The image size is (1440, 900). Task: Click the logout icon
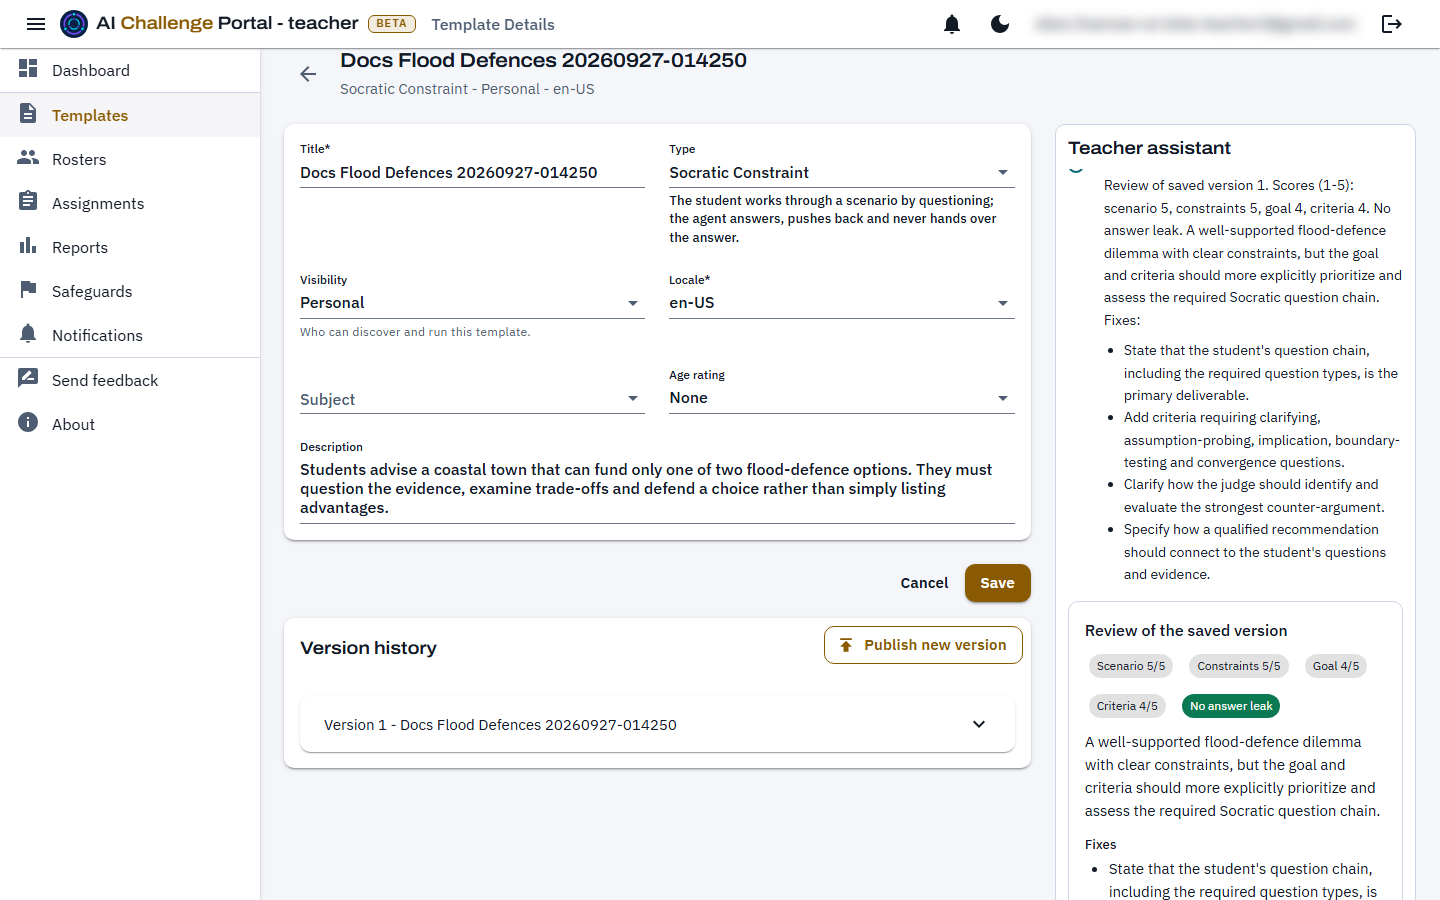[x=1392, y=24]
